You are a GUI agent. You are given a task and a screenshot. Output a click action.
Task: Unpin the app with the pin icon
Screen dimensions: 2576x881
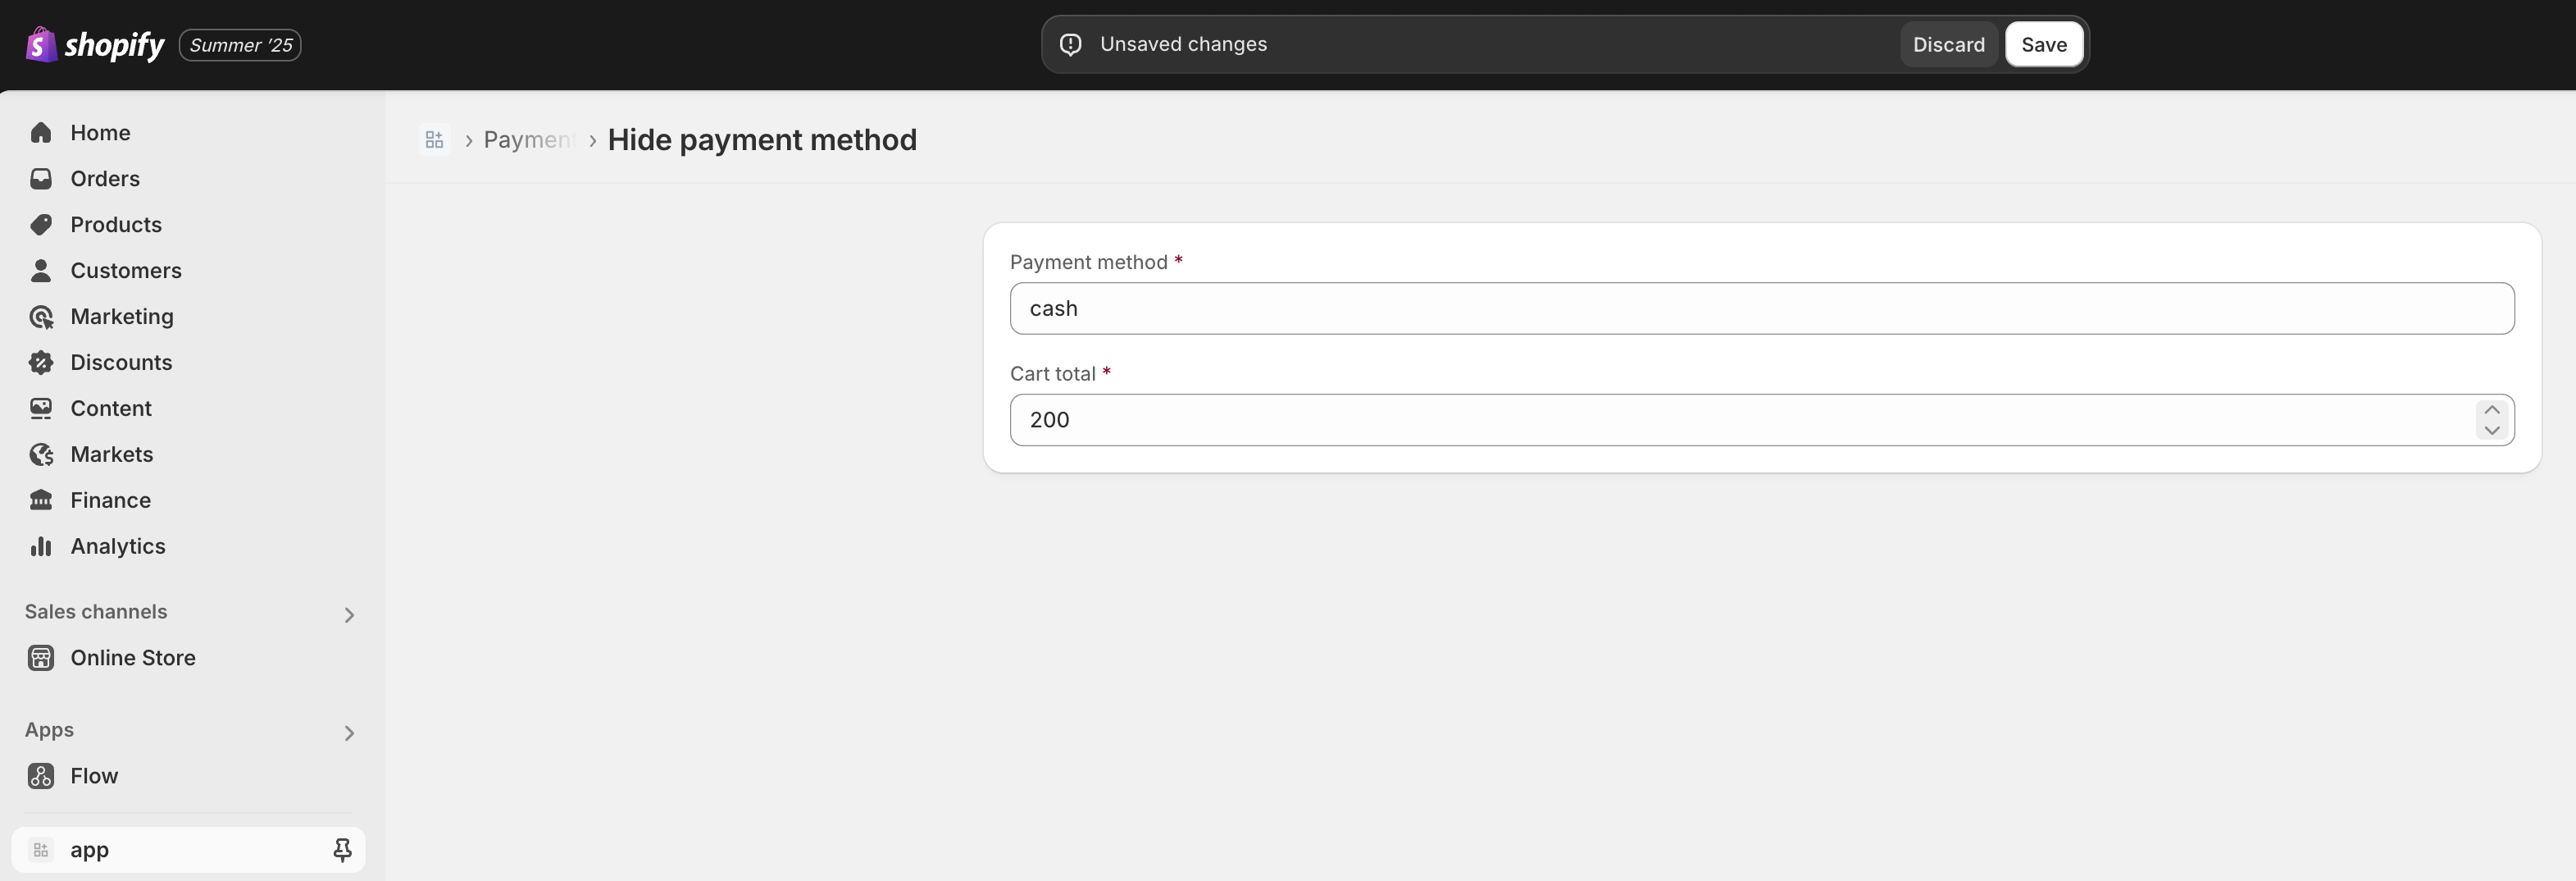(342, 850)
